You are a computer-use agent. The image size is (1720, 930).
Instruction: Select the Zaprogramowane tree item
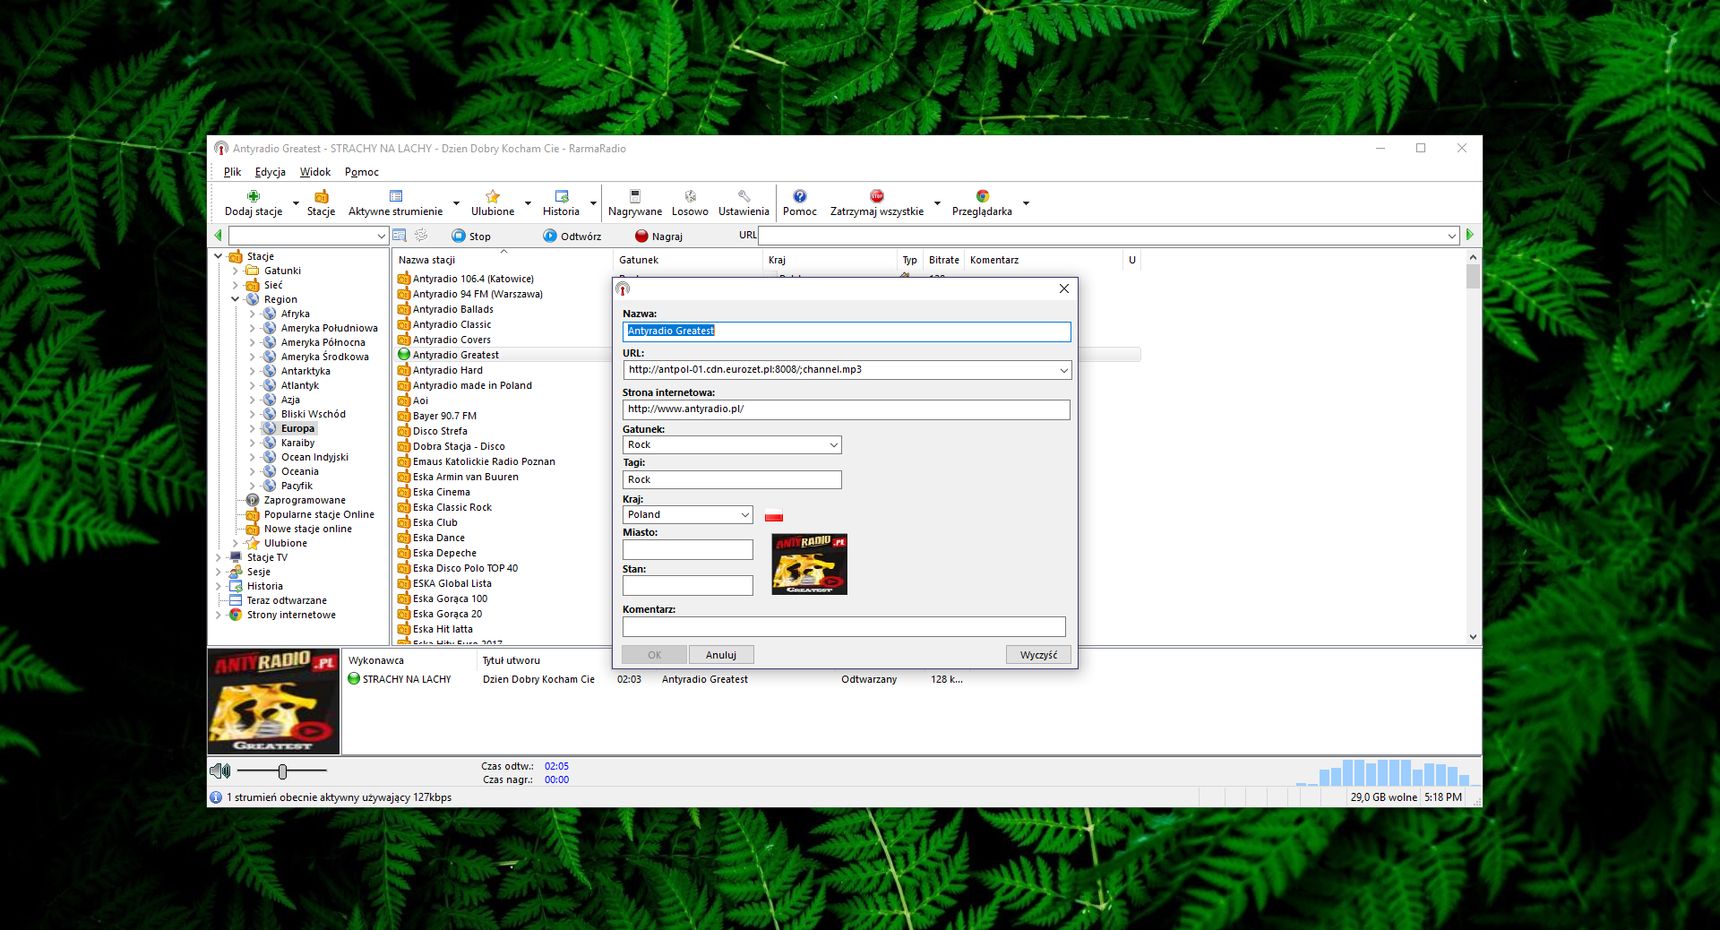coord(304,500)
